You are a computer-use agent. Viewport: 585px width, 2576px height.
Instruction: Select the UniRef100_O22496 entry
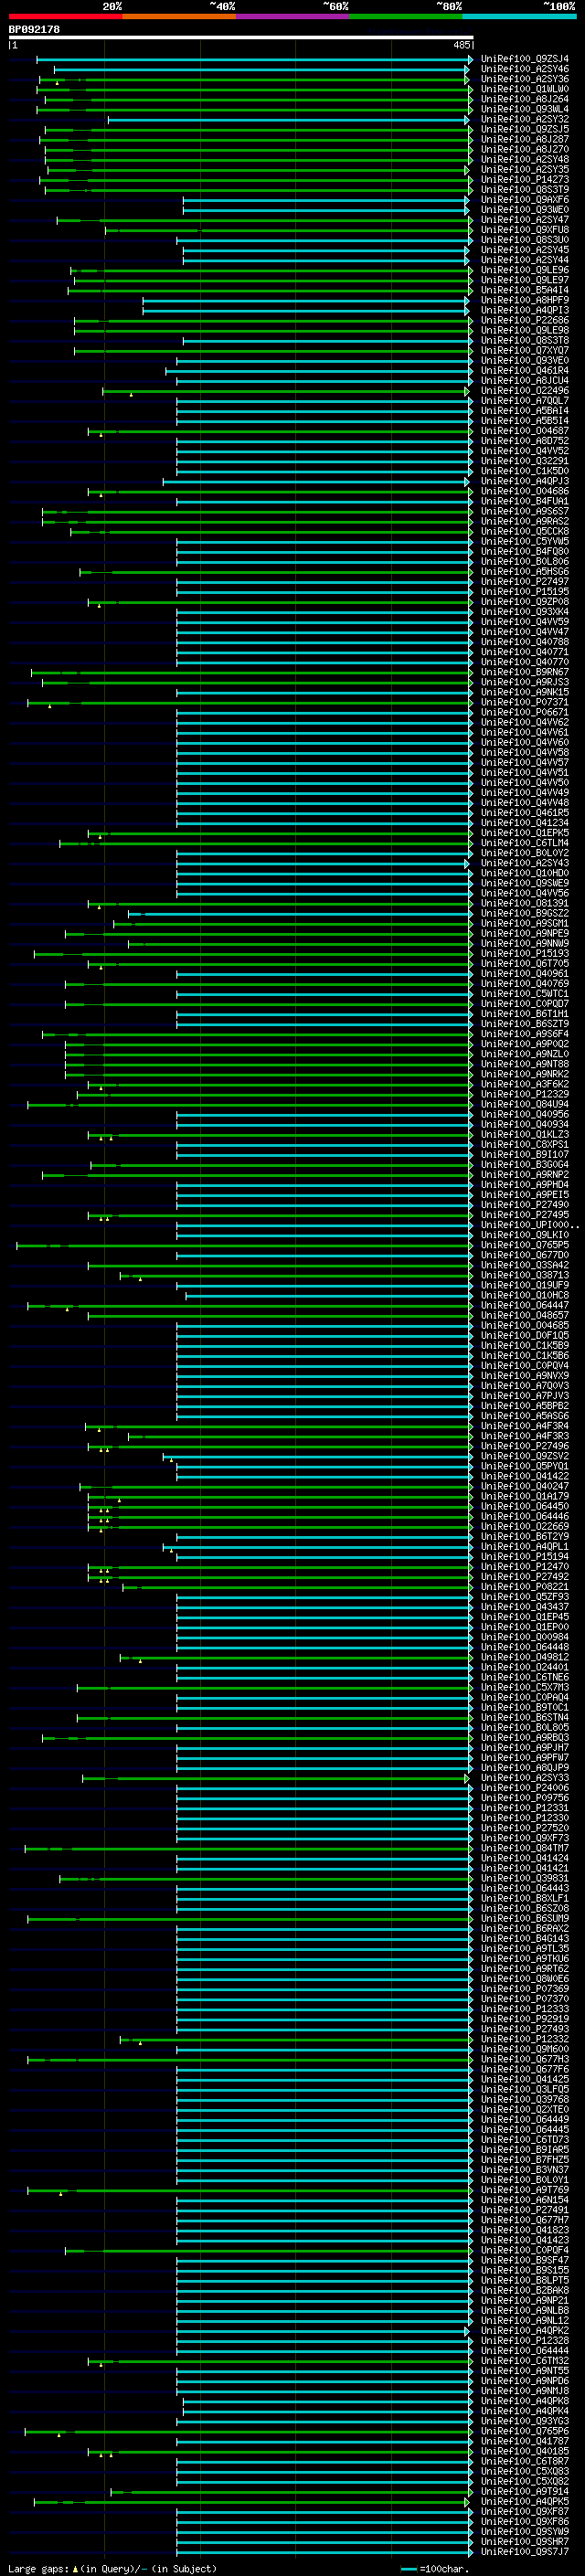pos(525,391)
